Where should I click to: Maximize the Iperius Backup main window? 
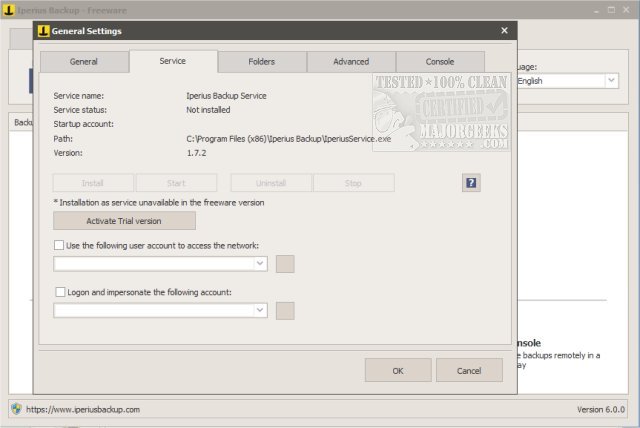[611, 10]
